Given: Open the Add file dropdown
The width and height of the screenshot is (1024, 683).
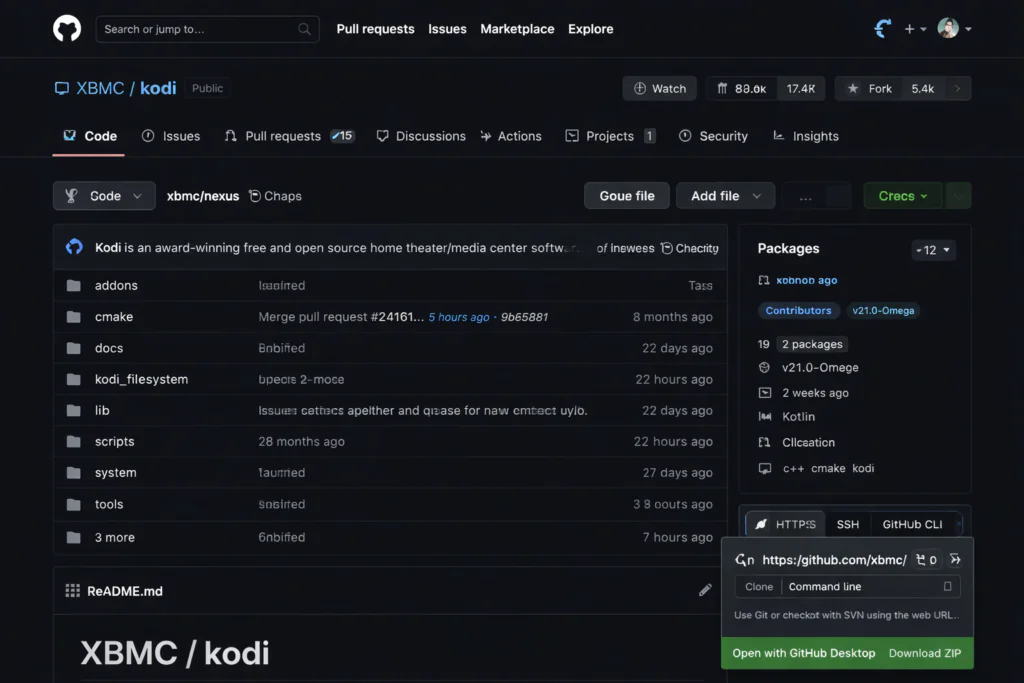Looking at the screenshot, I should [x=725, y=196].
